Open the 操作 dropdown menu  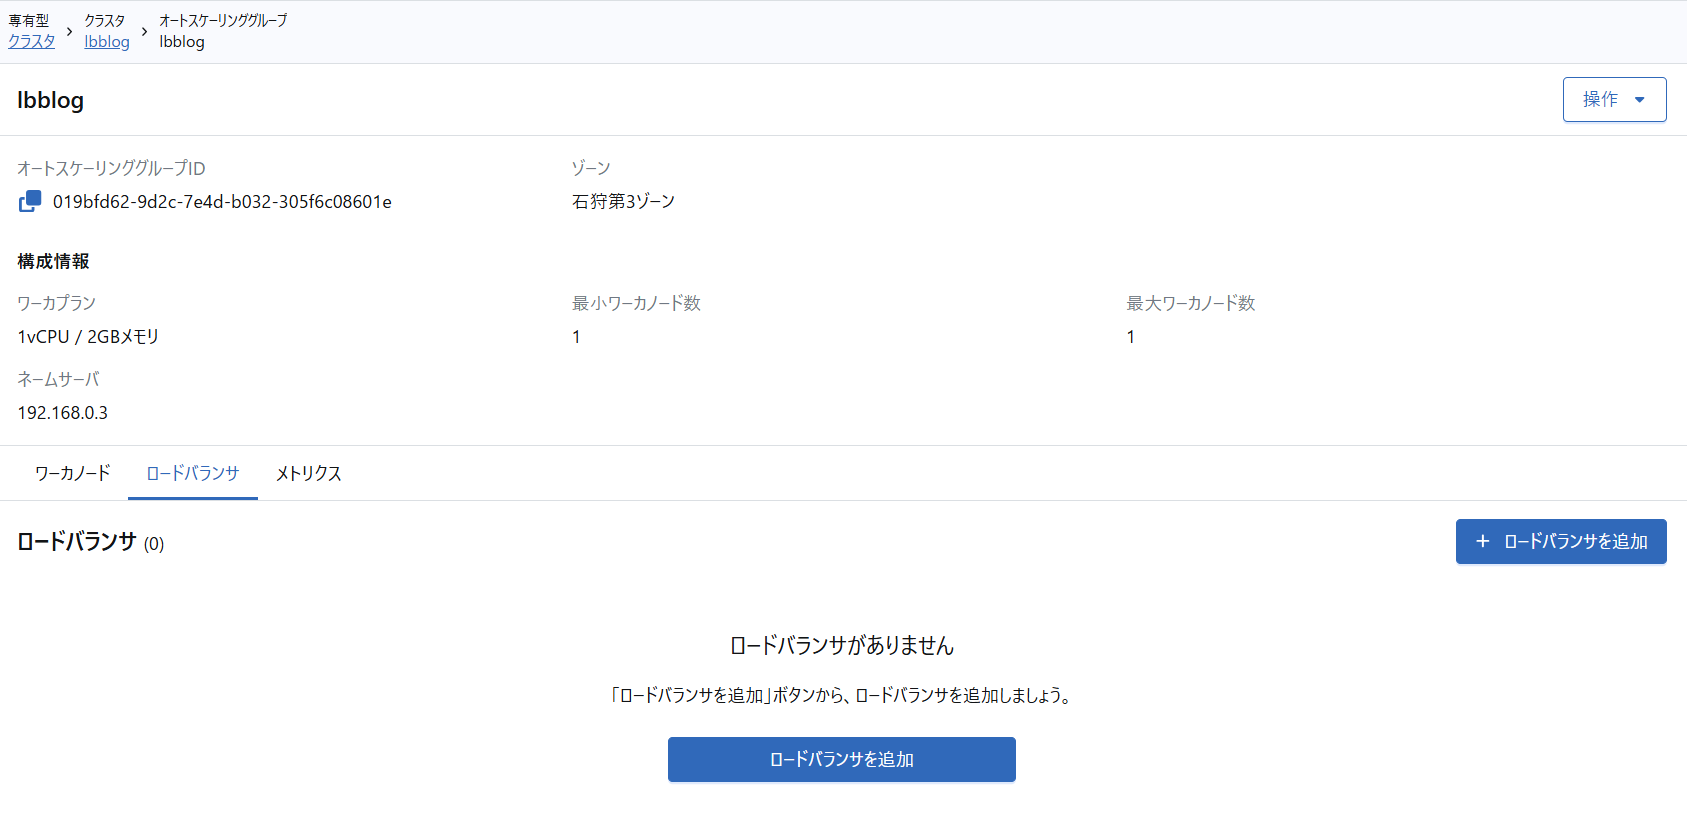coord(1613,100)
